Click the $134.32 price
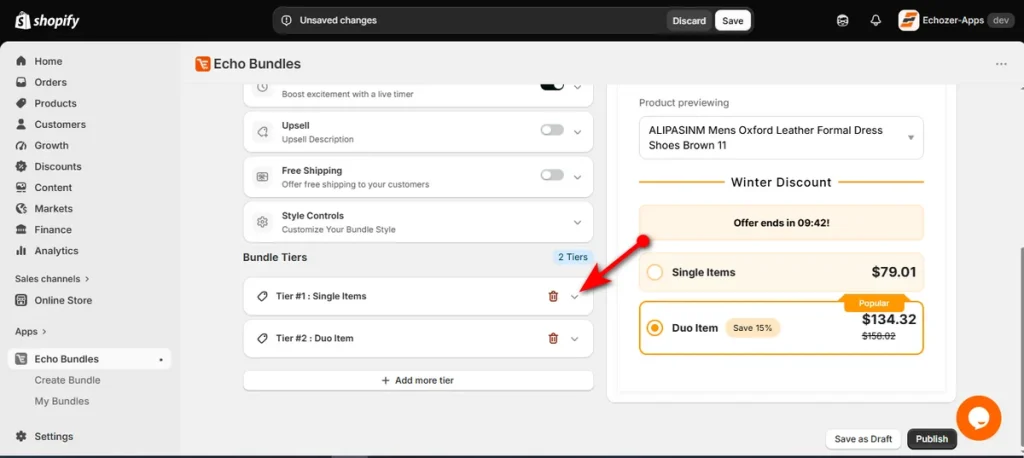Screen dimensions: 1024x458 tap(889, 319)
